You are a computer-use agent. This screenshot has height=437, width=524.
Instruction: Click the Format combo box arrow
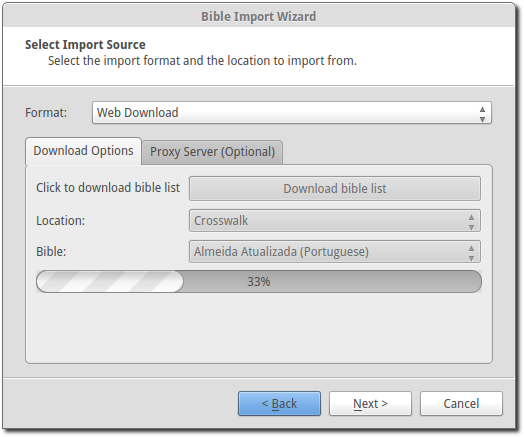point(482,114)
